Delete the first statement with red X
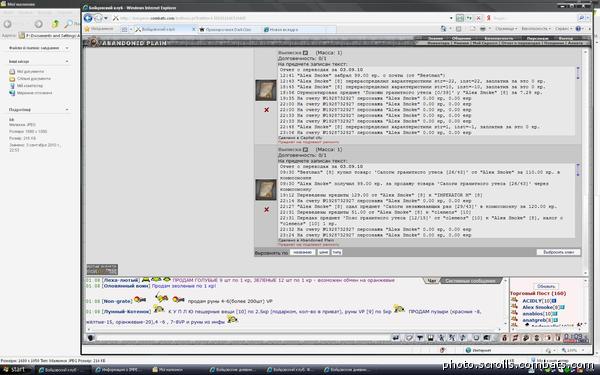The height and width of the screenshot is (375, 600). 266,110
